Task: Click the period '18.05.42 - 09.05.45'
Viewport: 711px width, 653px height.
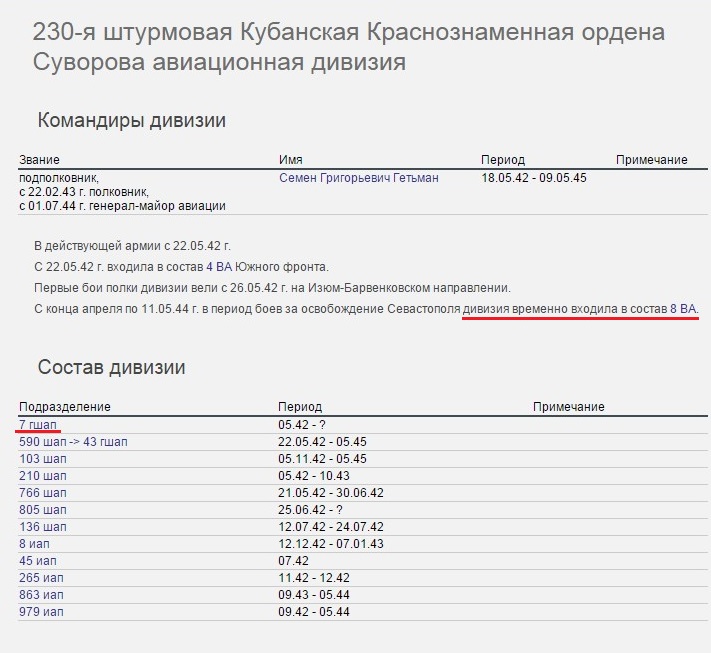Action: [x=534, y=178]
